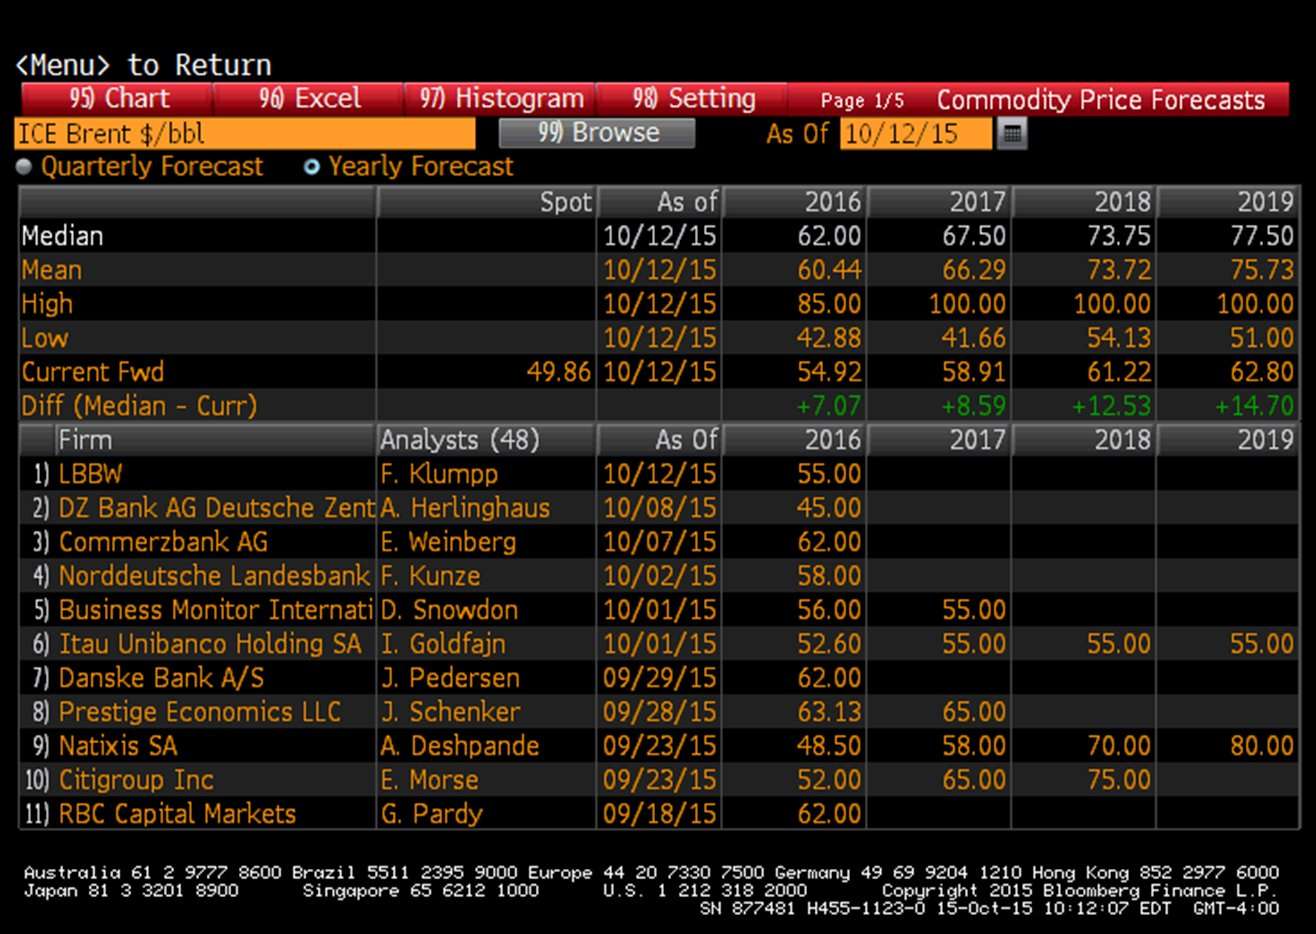Select the Yearly Forecast radio button
The width and height of the screenshot is (1316, 934).
point(312,167)
